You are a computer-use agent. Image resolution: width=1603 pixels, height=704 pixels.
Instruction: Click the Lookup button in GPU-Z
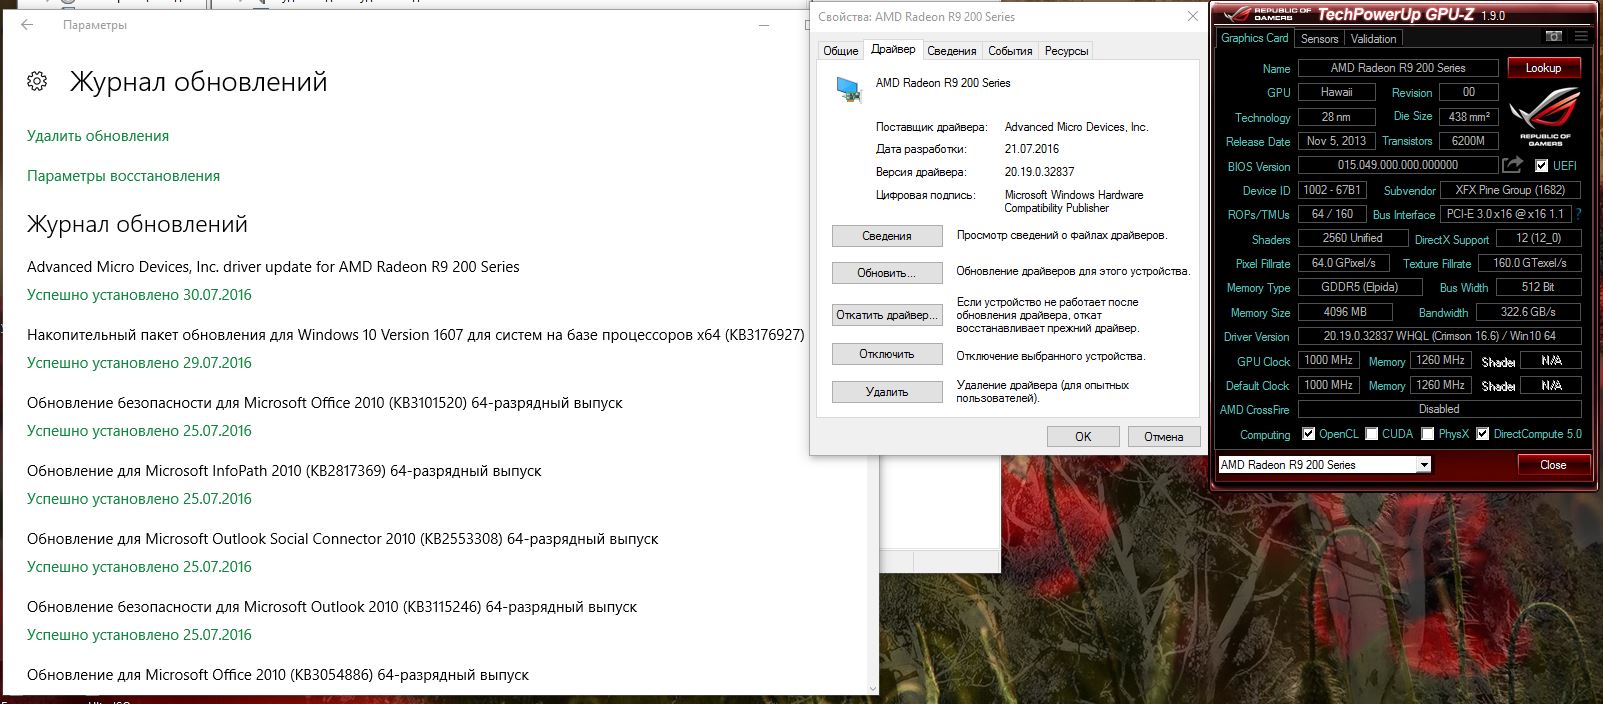pos(1543,68)
